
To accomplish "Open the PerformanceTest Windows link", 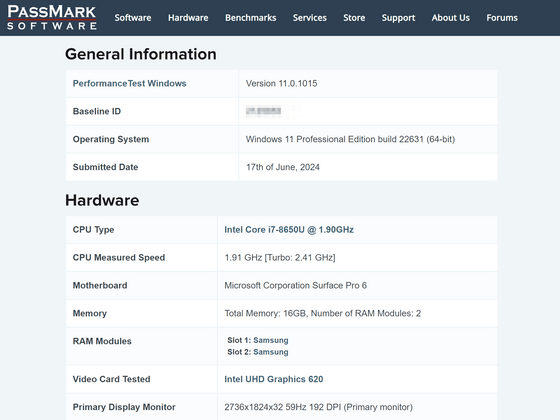I will [130, 84].
